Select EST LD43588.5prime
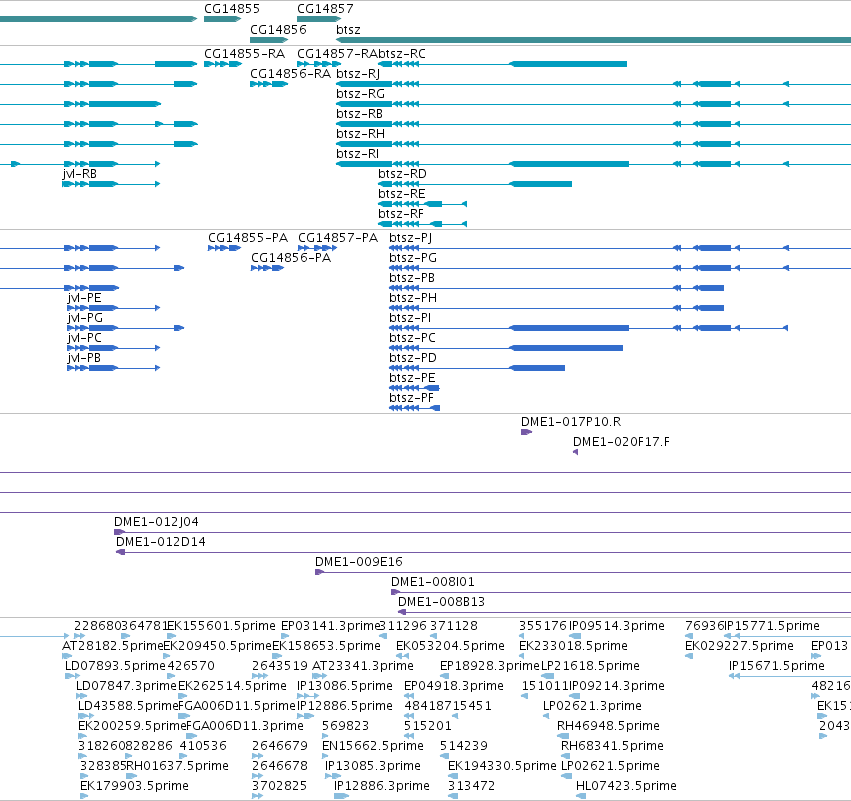This screenshot has height=801, width=851. click(x=128, y=707)
